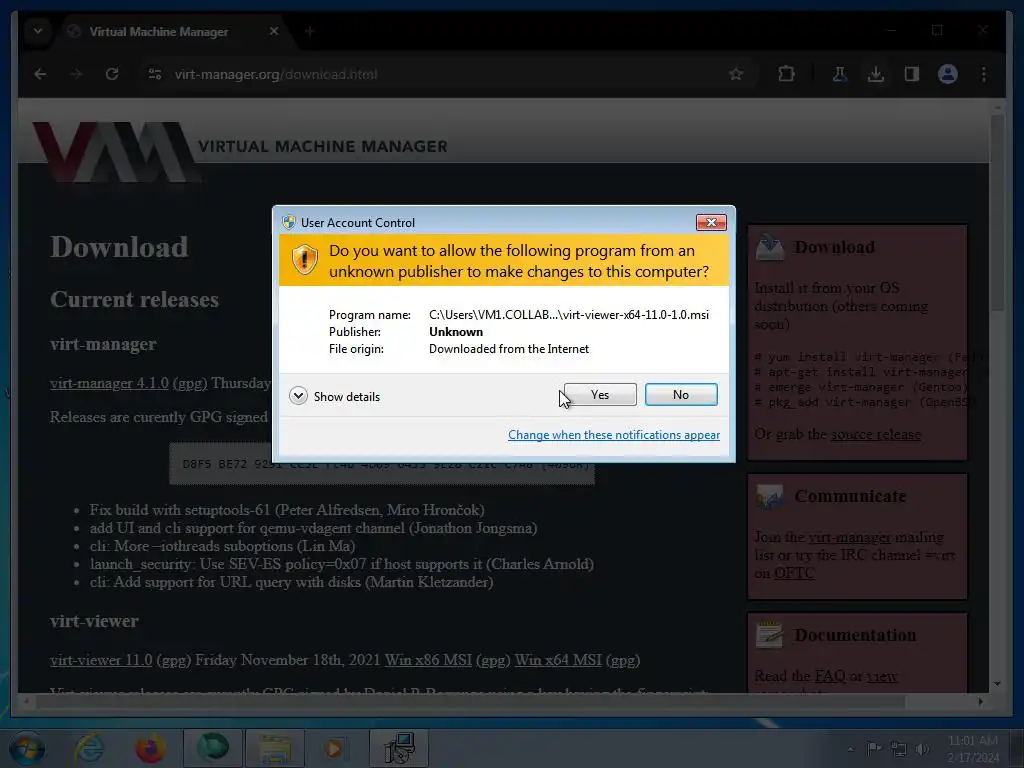Open tab search dropdown chevron

(x=38, y=31)
